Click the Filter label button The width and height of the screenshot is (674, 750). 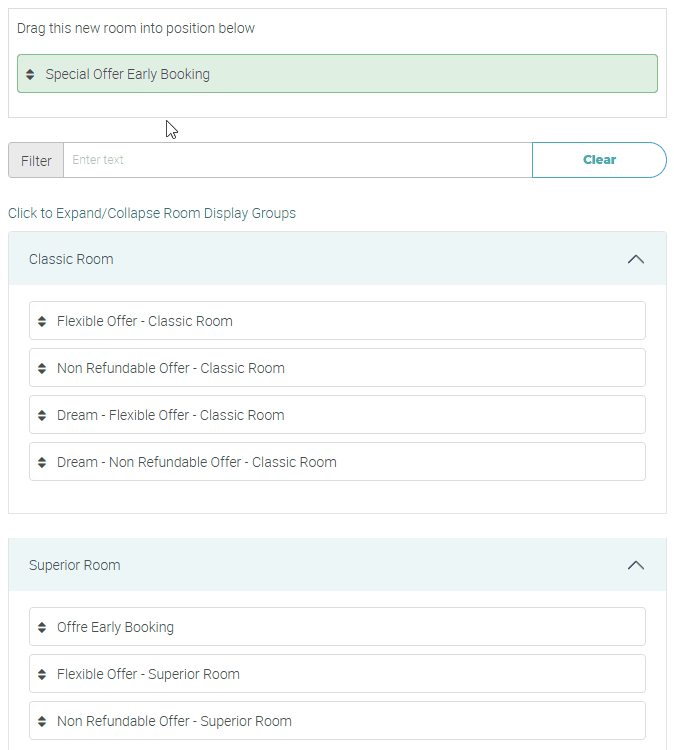[36, 160]
